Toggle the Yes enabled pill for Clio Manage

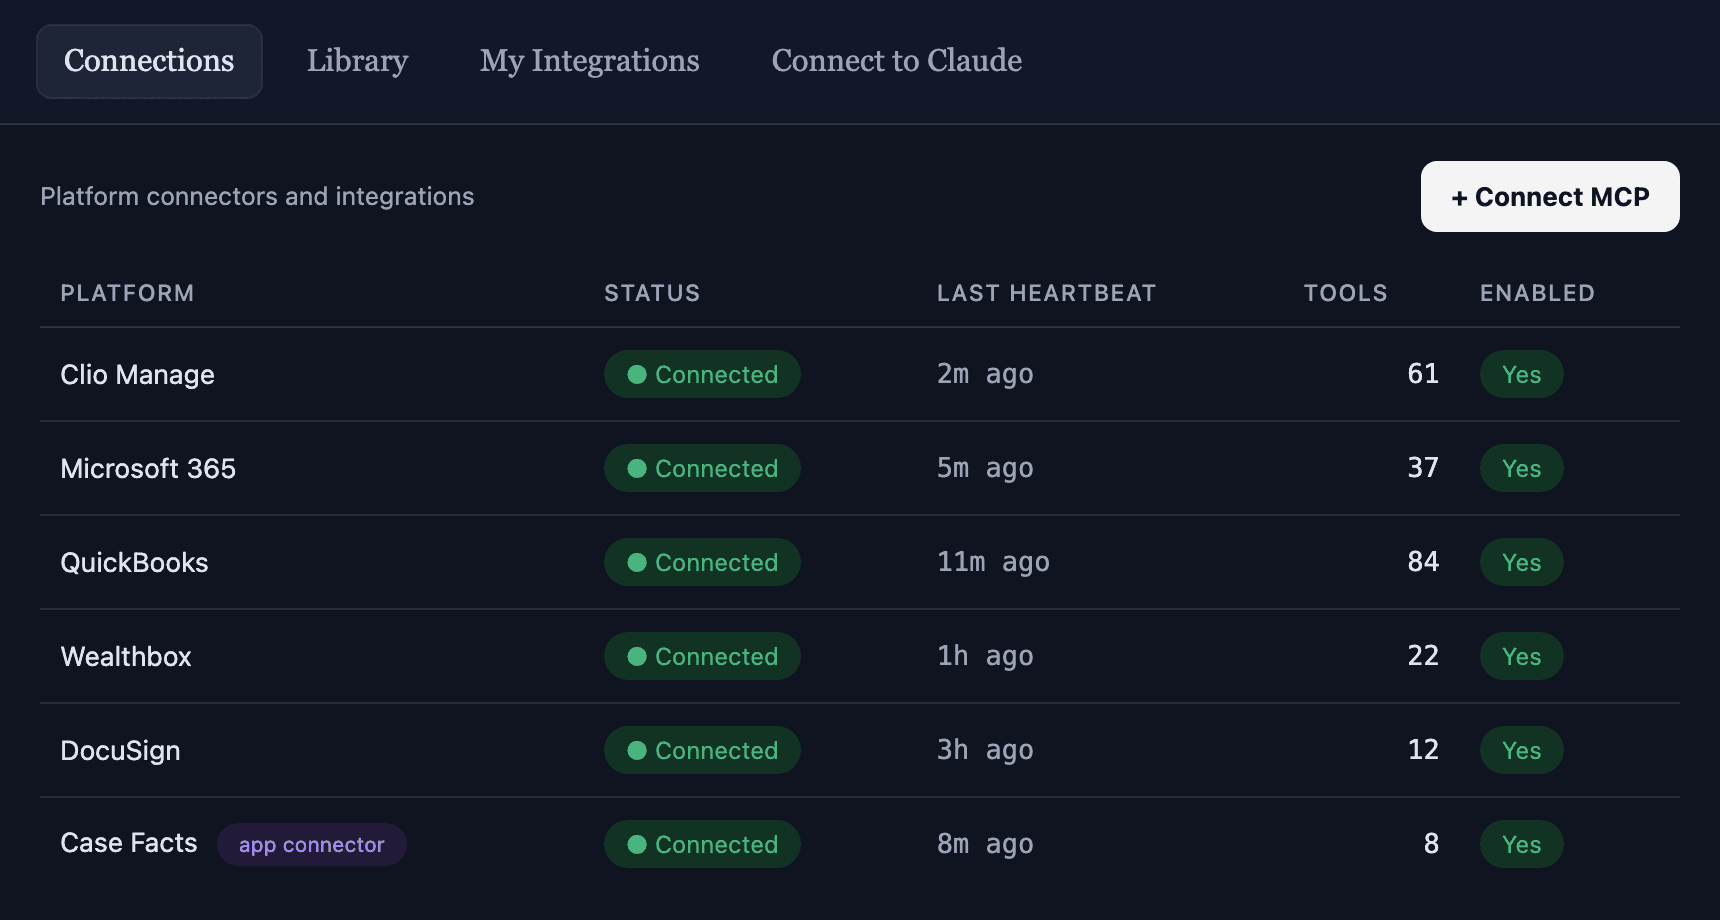point(1521,374)
